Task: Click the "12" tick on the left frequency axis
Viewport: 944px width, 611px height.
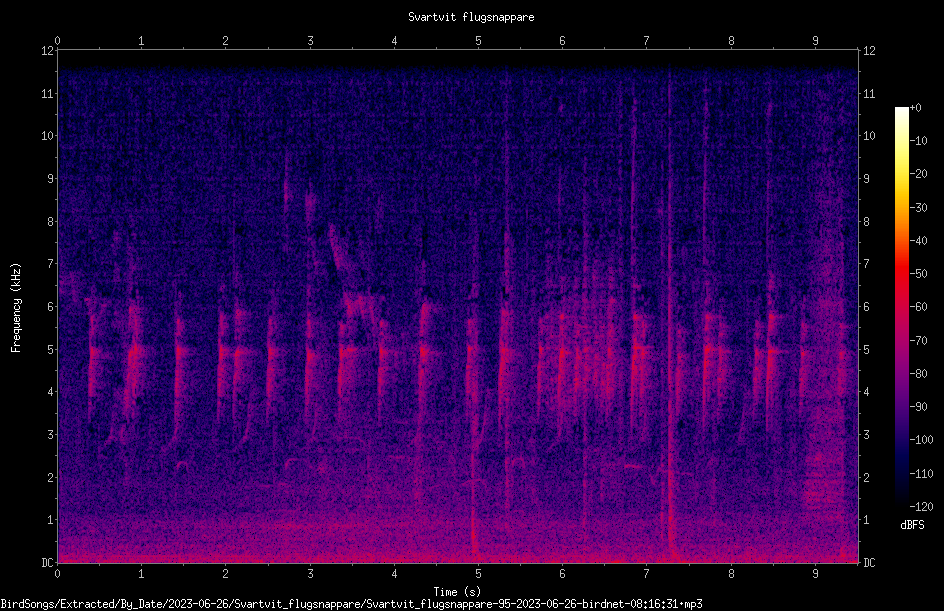Action: tap(47, 51)
